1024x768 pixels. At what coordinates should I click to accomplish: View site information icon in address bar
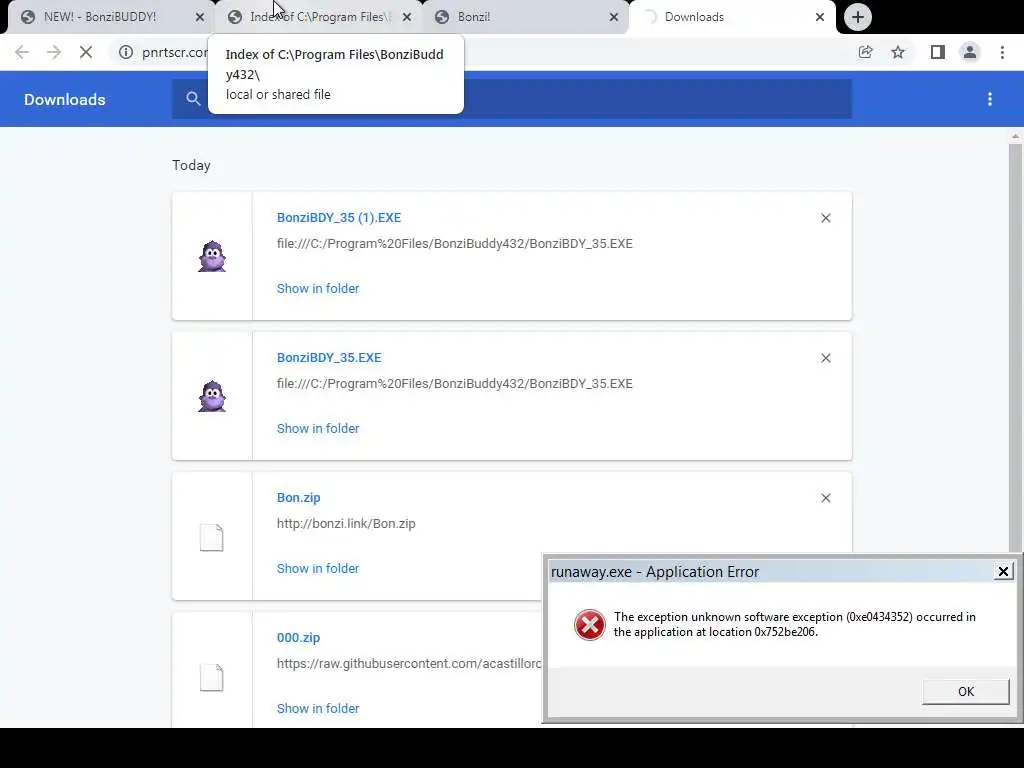(x=126, y=52)
